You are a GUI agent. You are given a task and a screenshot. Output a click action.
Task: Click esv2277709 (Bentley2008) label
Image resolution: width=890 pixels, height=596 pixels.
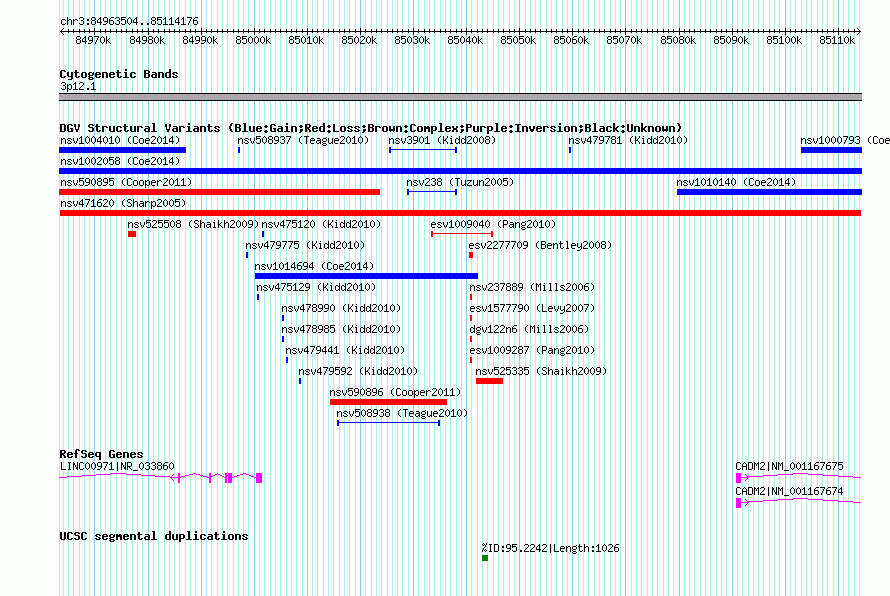pyautogui.click(x=540, y=245)
